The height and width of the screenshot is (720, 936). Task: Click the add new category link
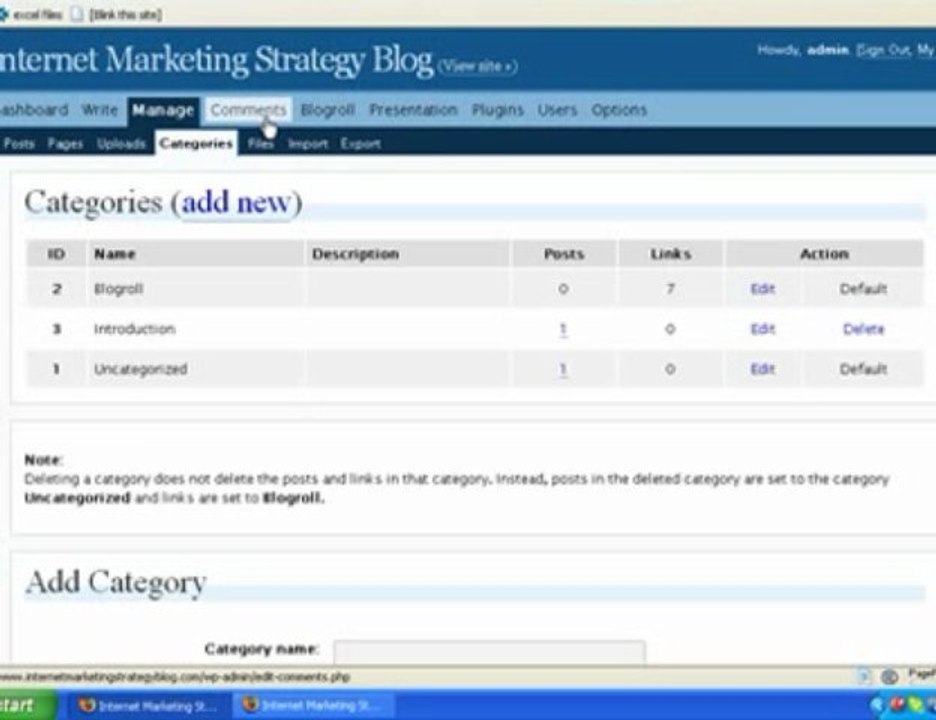pos(238,202)
